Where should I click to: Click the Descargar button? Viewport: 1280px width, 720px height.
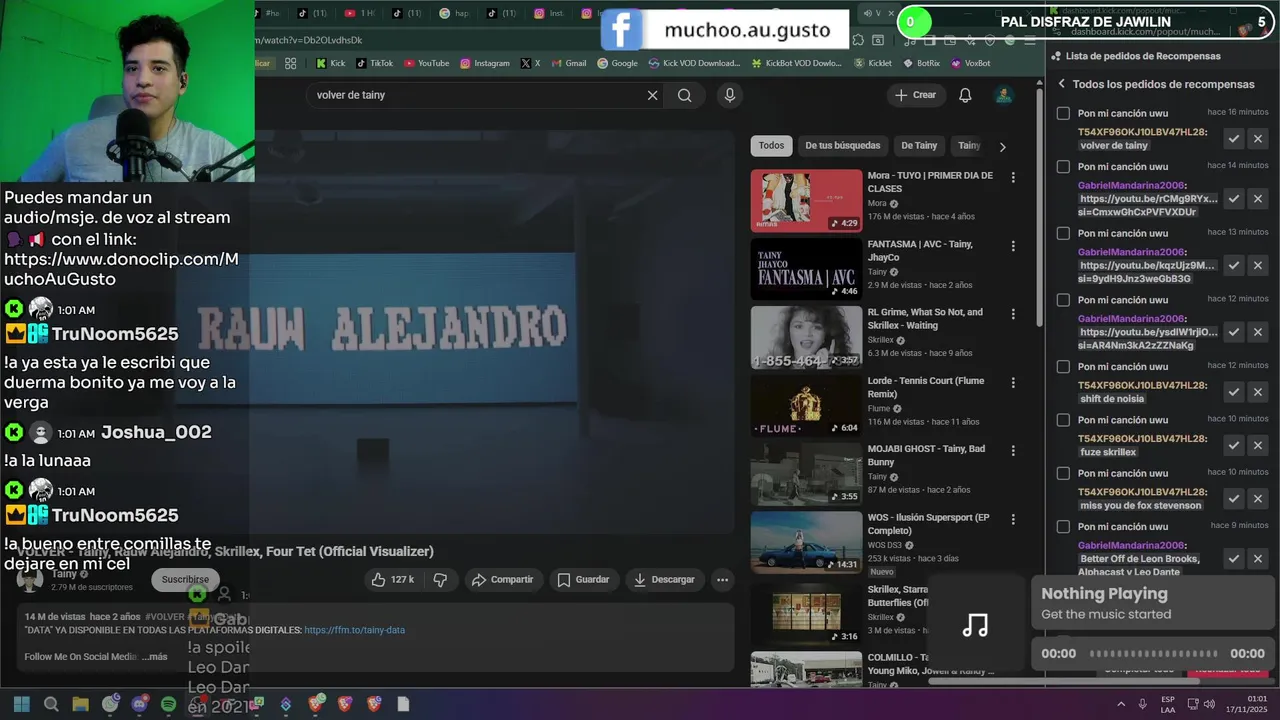click(x=664, y=579)
